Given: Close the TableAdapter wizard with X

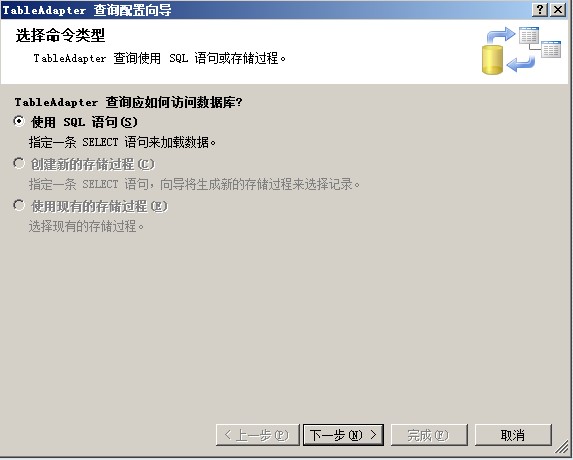Looking at the screenshot, I should click(558, 9).
